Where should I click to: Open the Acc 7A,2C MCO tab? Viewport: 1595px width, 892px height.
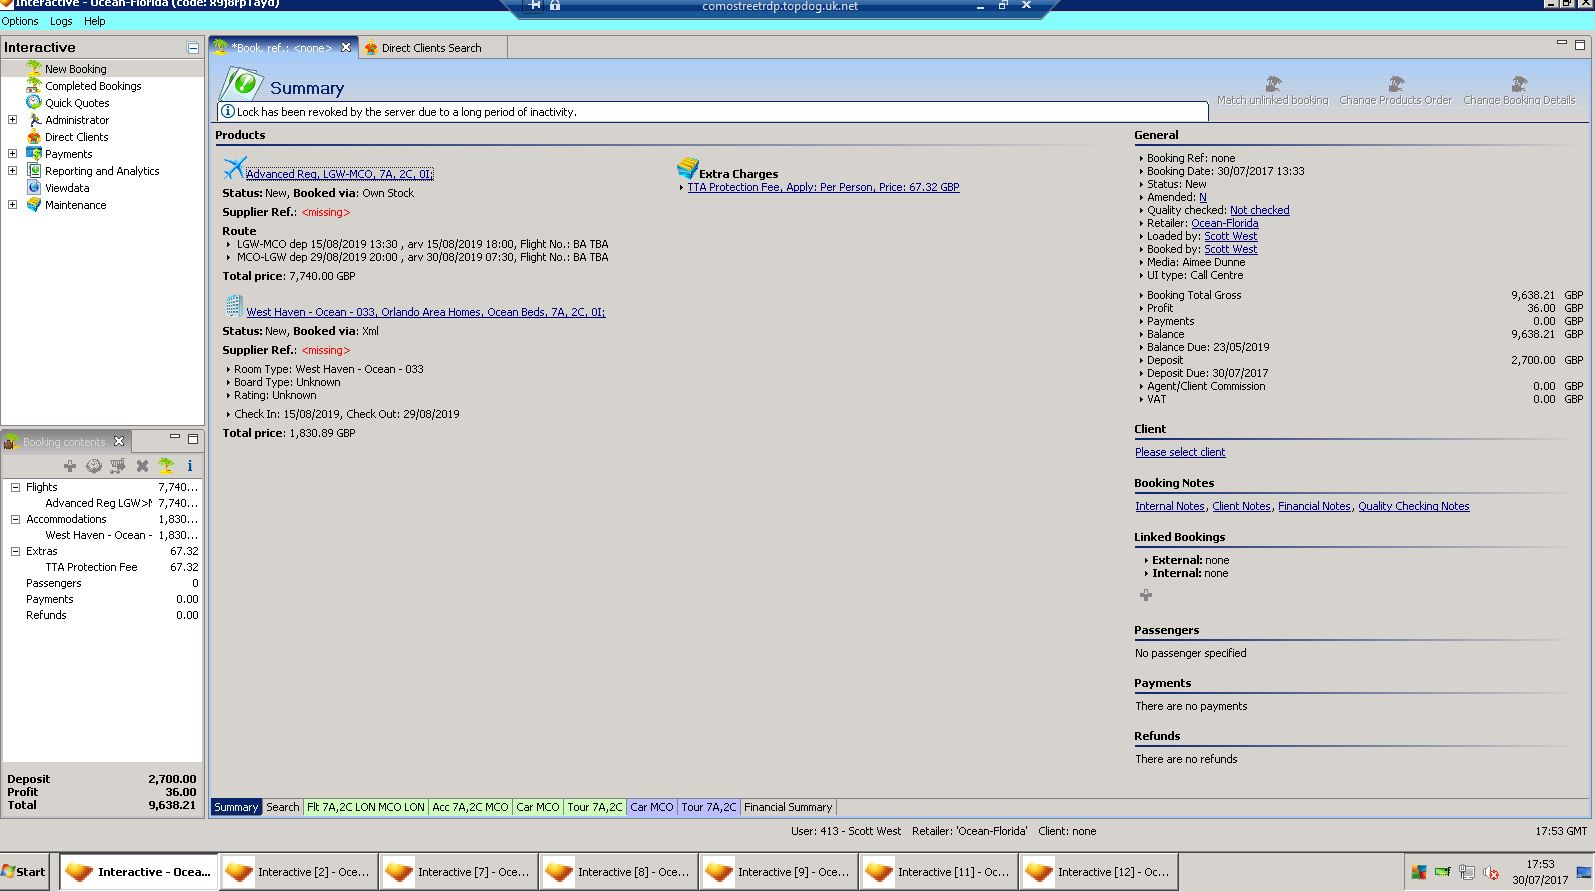(470, 807)
